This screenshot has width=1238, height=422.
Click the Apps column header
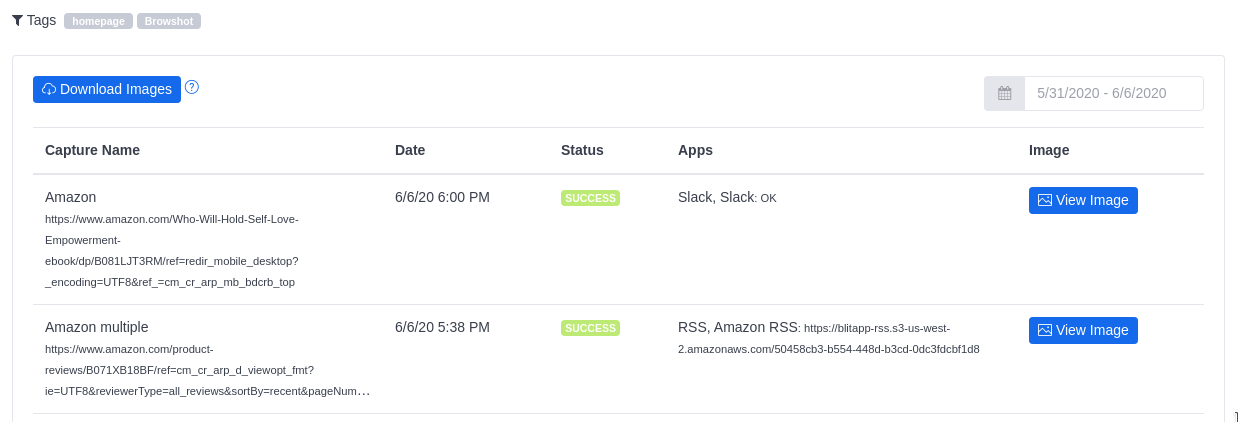(695, 150)
